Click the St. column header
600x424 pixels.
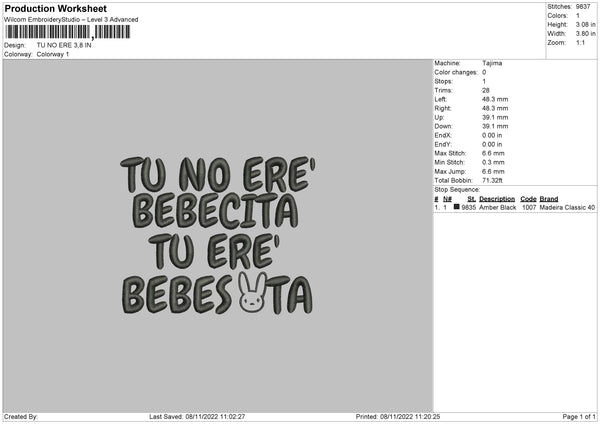[471, 199]
